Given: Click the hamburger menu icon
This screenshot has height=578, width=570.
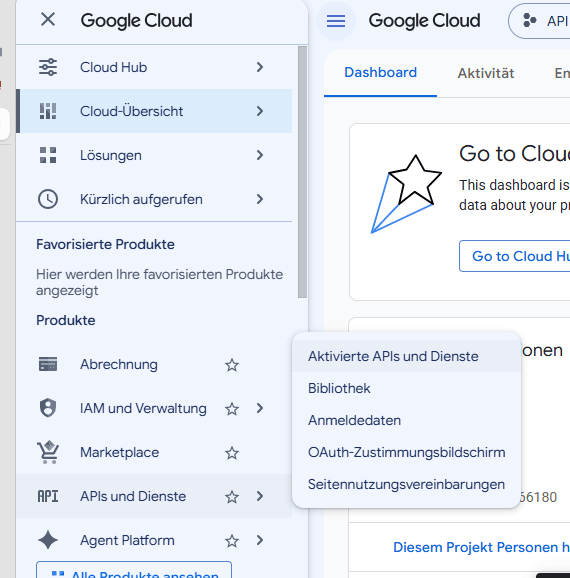Looking at the screenshot, I should (x=336, y=21).
